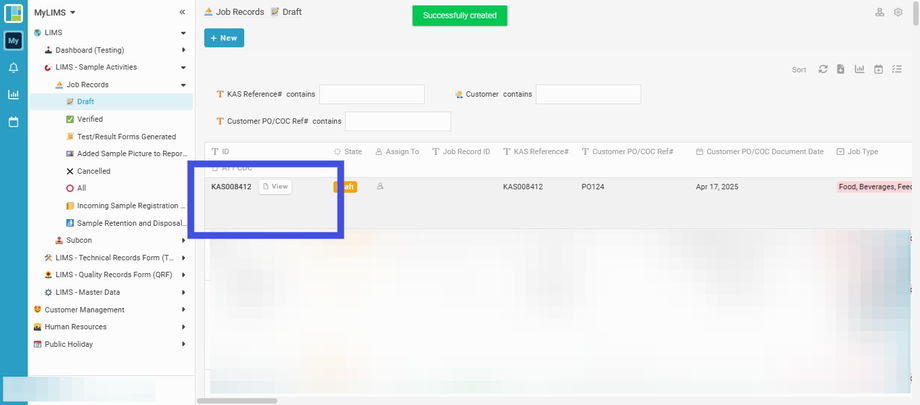Create a new job record with New button
This screenshot has height=405, width=920.
click(224, 38)
